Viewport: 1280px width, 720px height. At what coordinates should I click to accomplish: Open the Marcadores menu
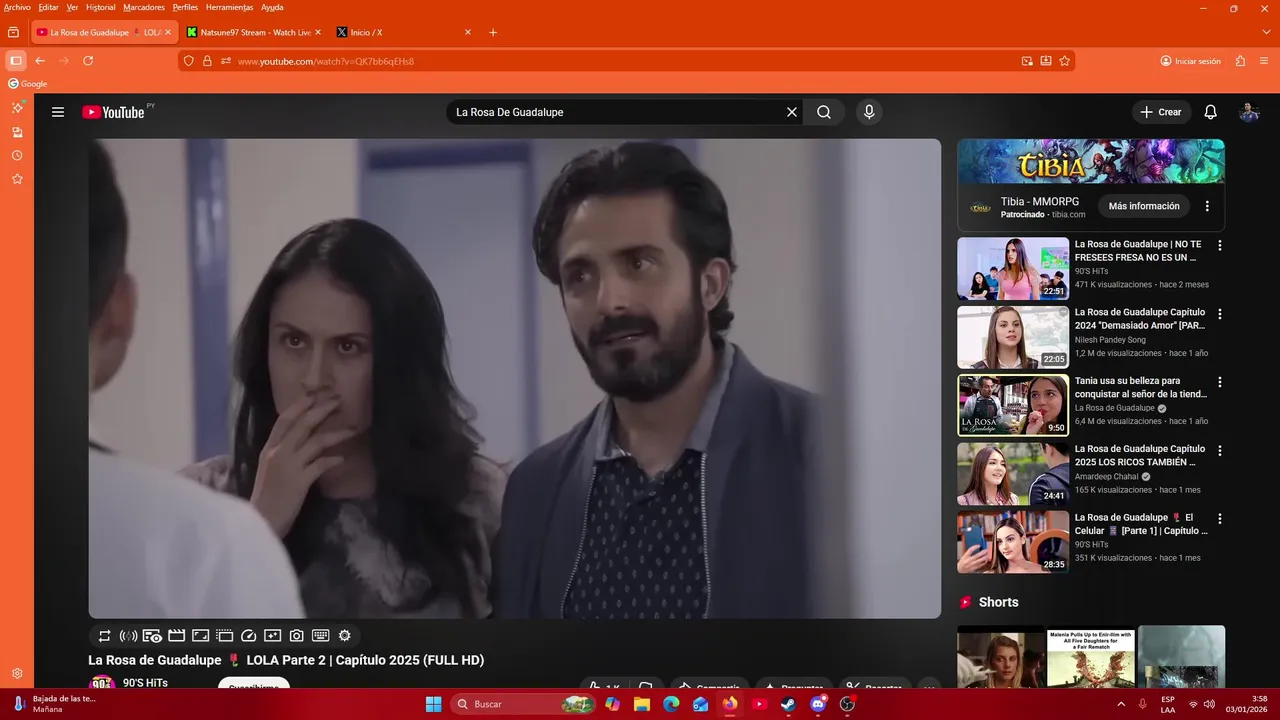[144, 7]
